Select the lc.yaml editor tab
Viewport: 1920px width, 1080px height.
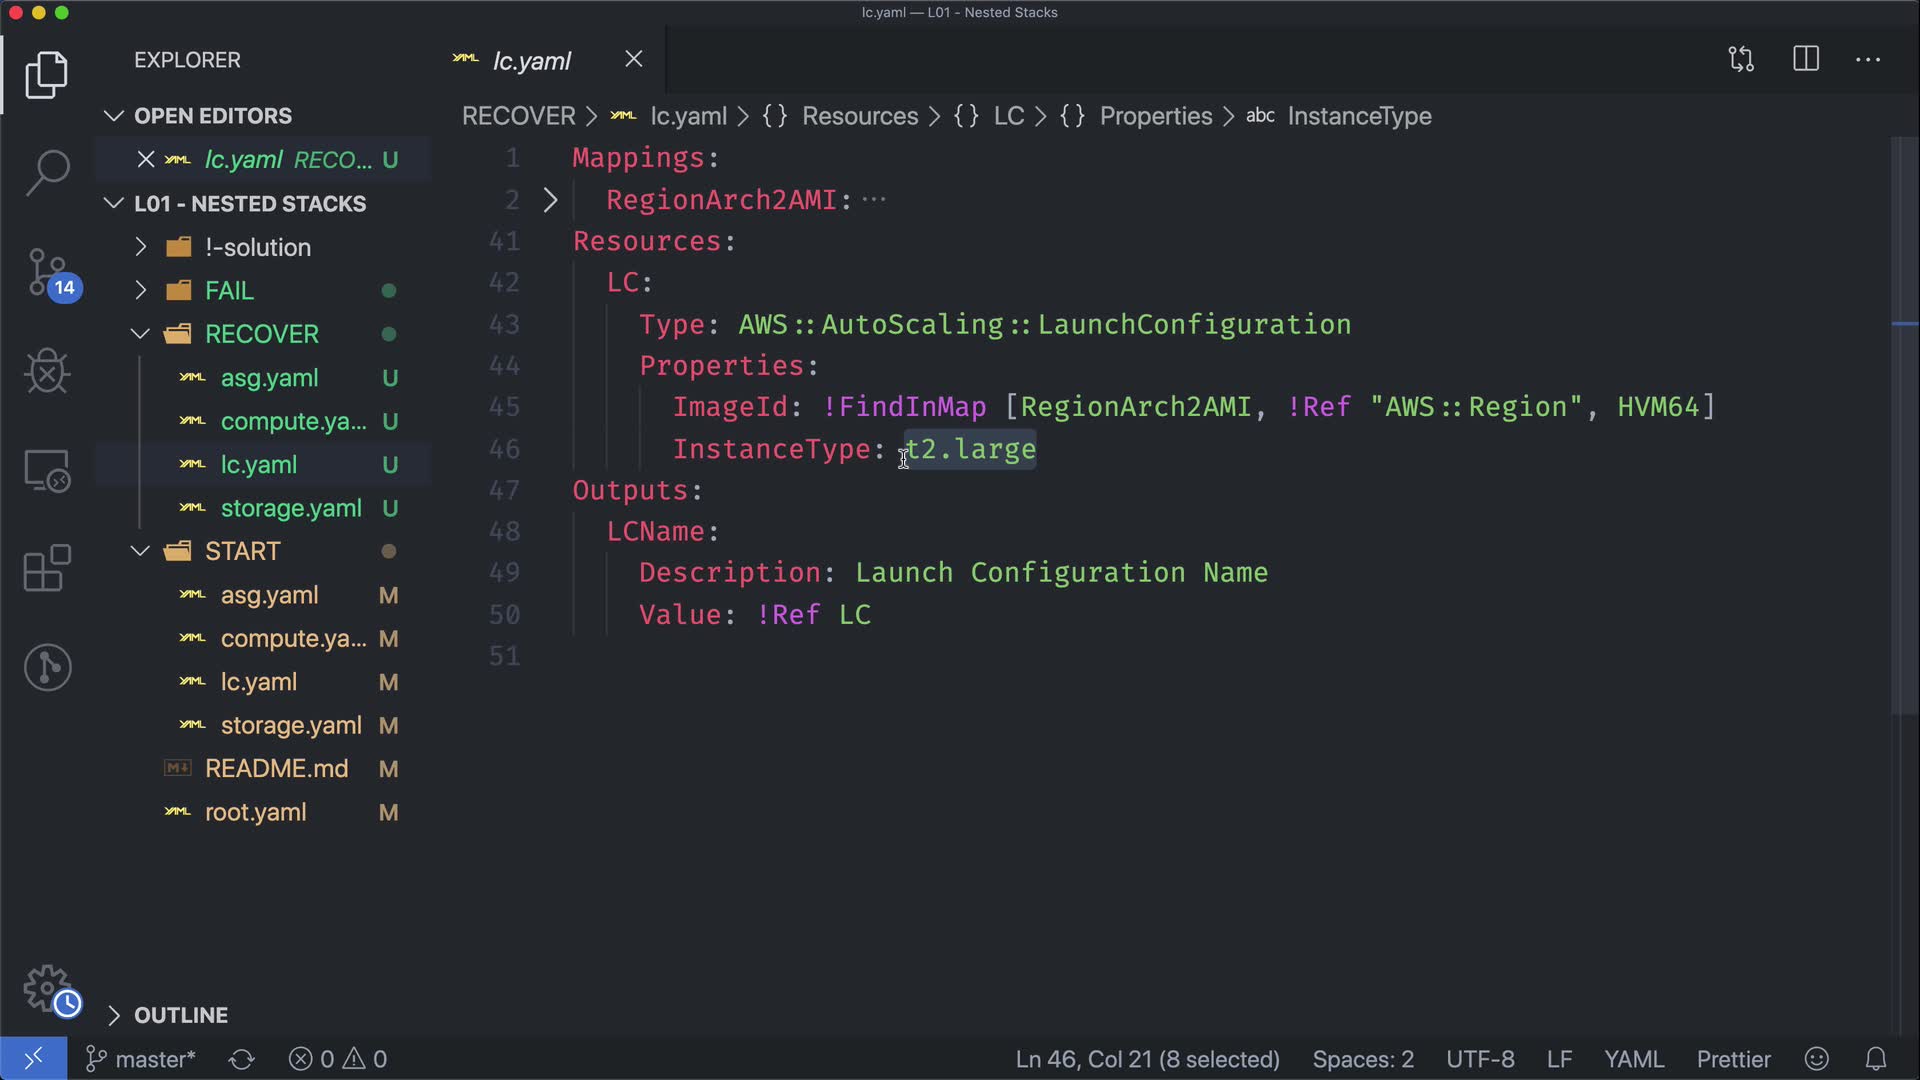pyautogui.click(x=531, y=61)
